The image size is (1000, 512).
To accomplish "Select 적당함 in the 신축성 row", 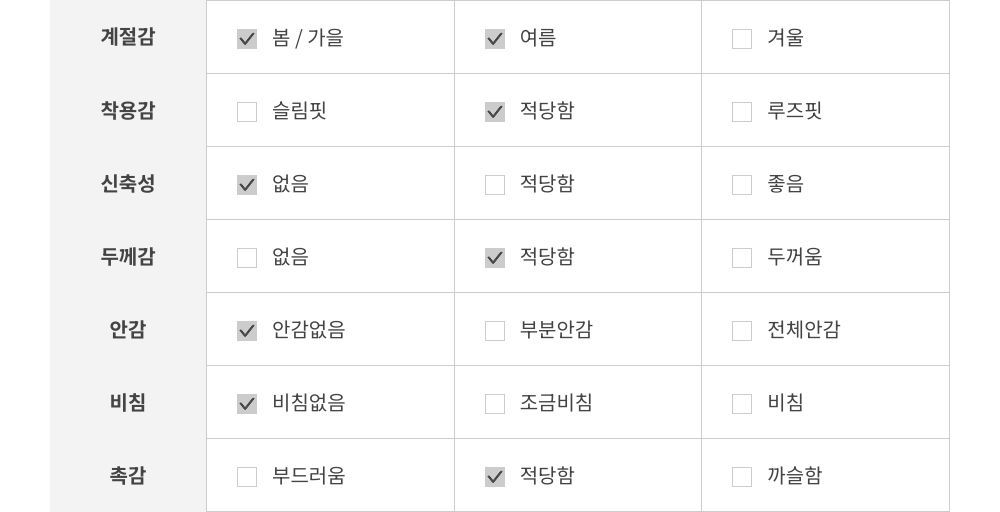I will point(495,185).
